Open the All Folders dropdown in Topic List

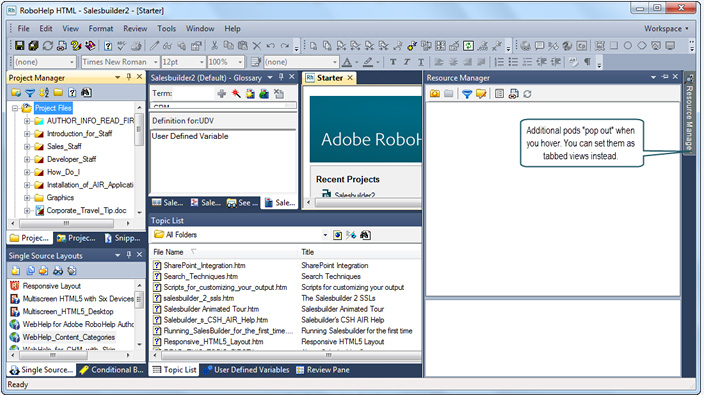pos(325,235)
